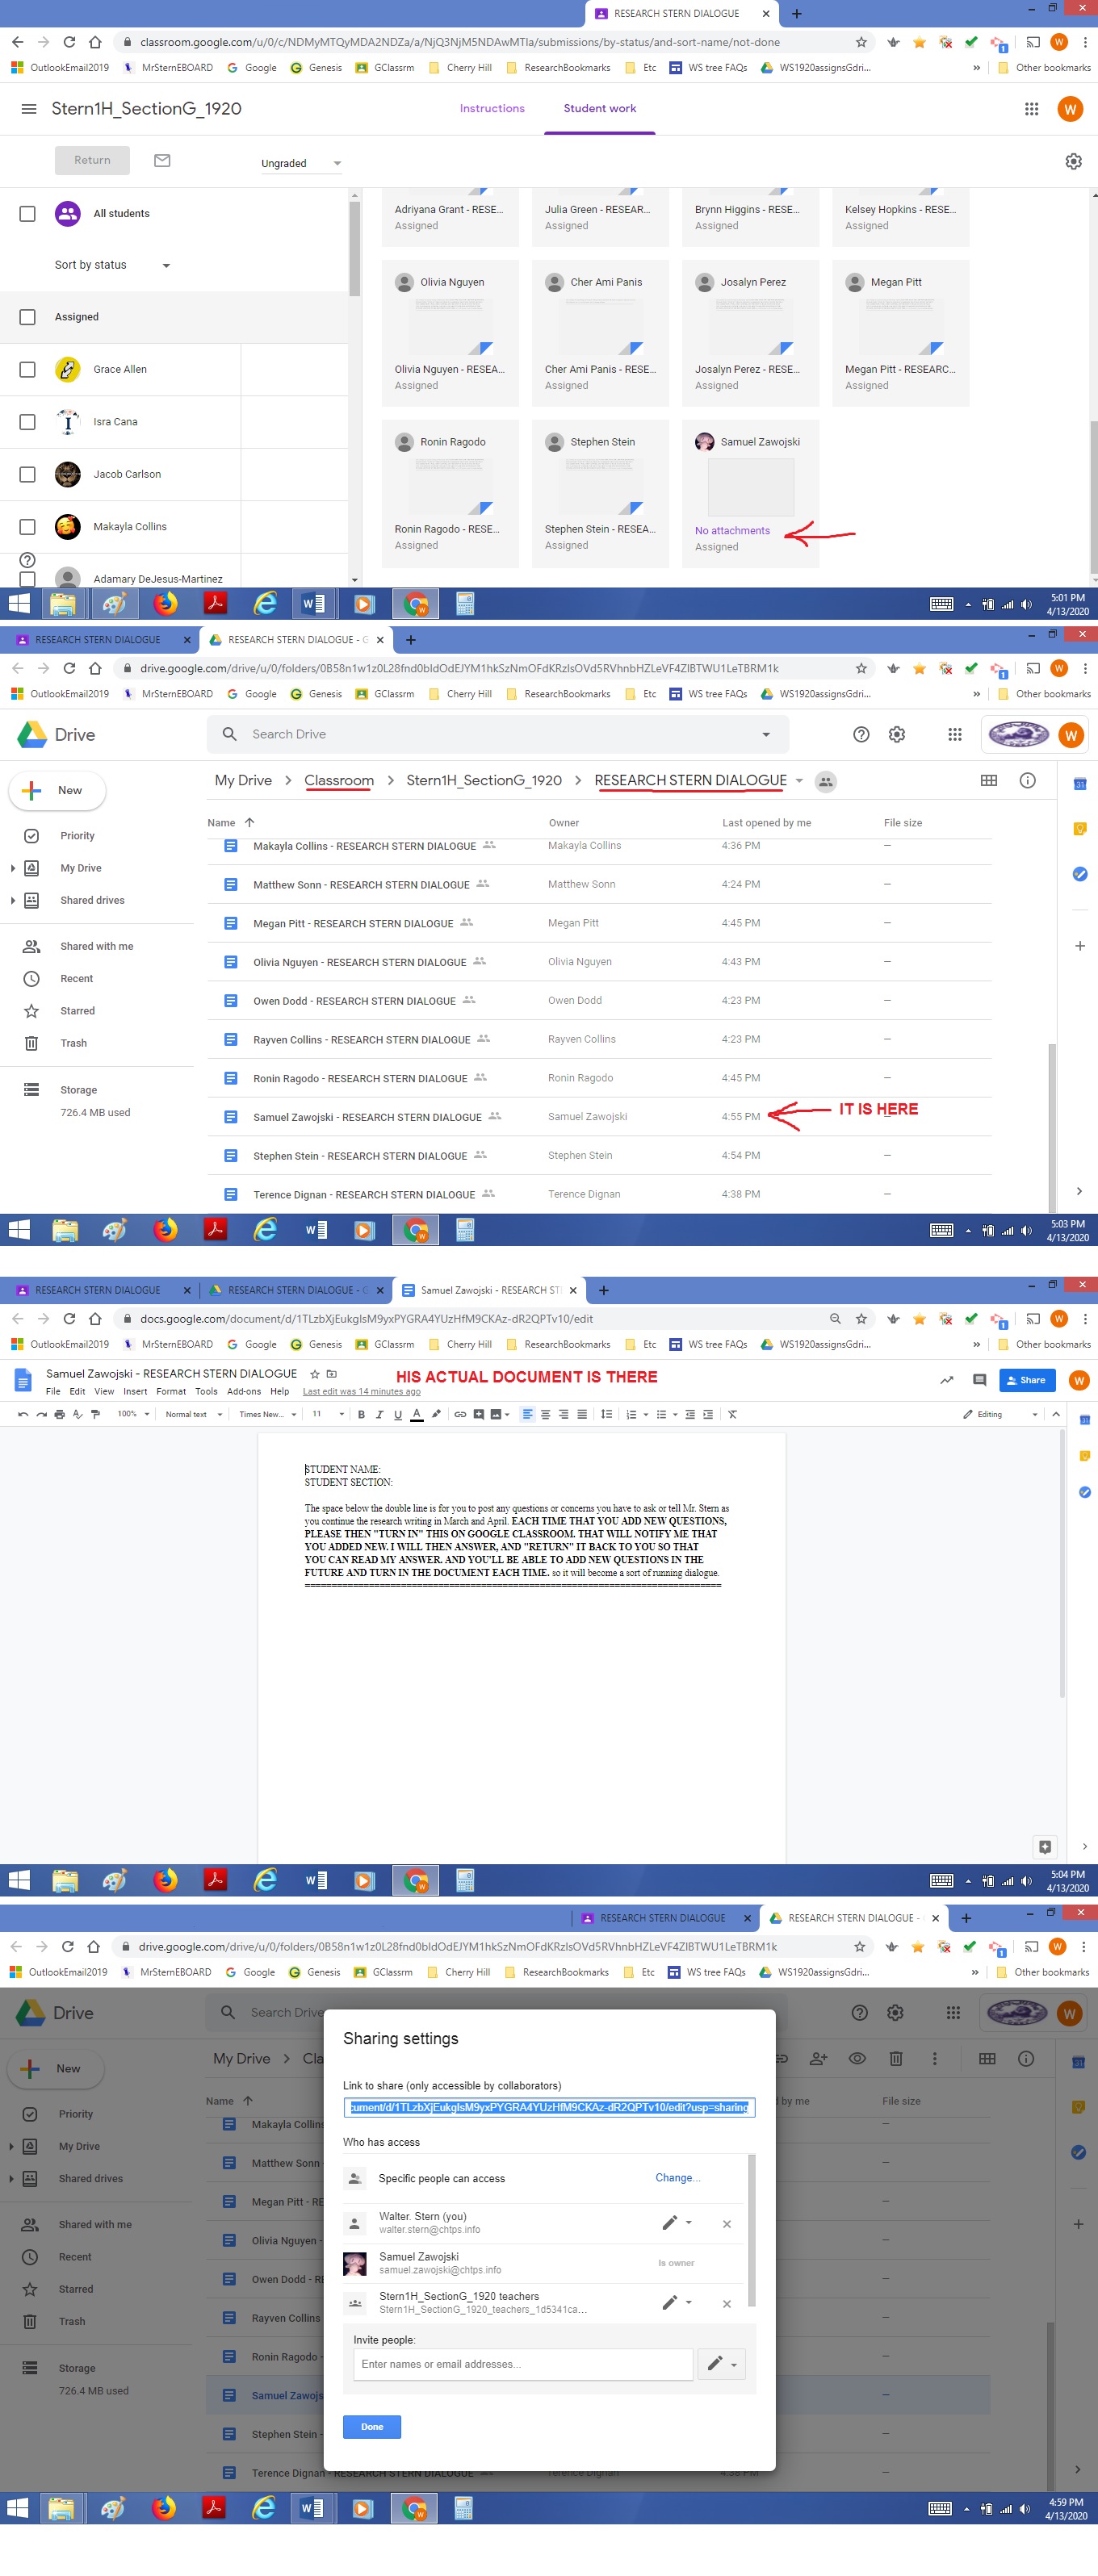1098x2576 pixels.
Task: Open Google Keep in Drive side panel
Action: click(1080, 829)
